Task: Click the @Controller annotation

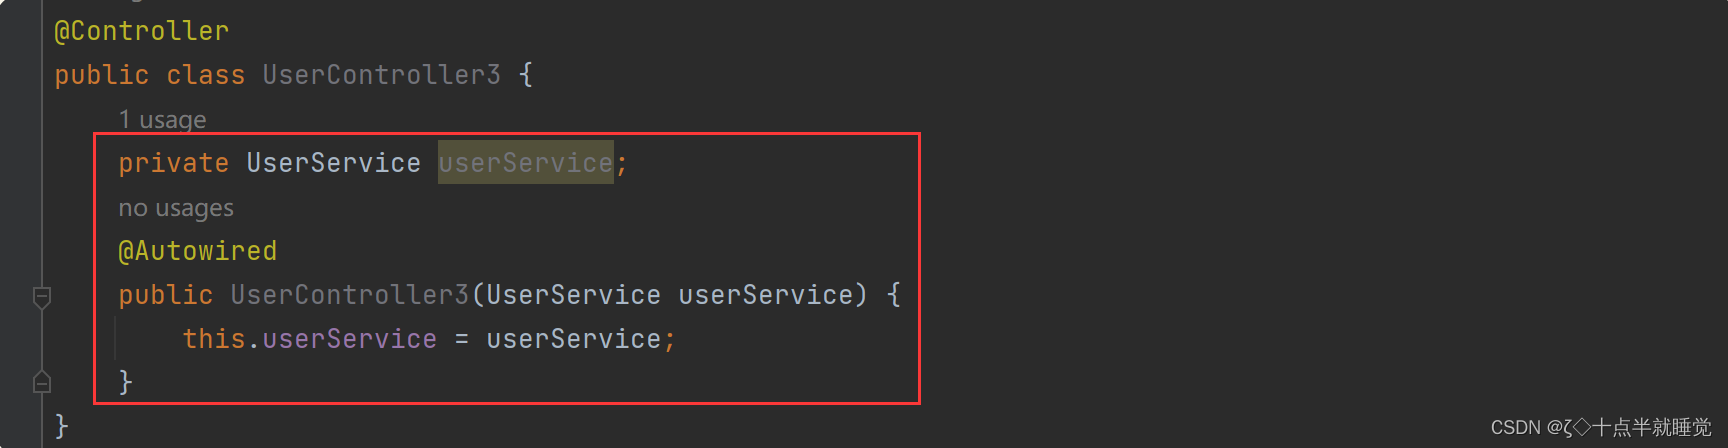Action: point(141,31)
